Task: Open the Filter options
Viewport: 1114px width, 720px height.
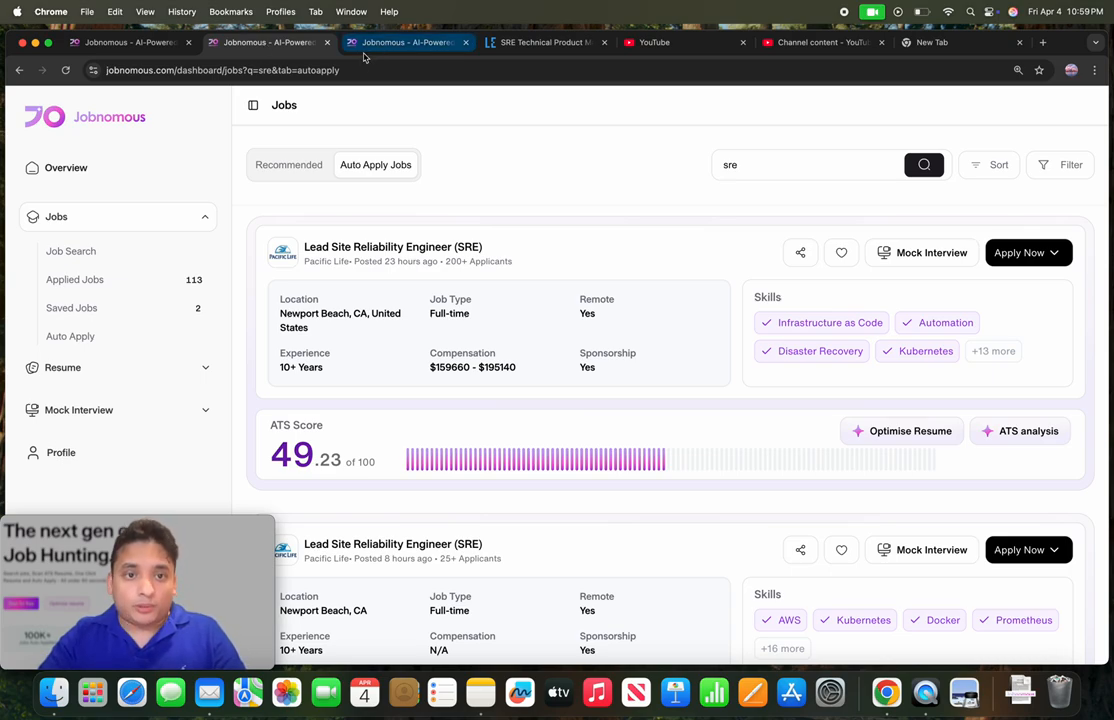Action: (x=1060, y=165)
